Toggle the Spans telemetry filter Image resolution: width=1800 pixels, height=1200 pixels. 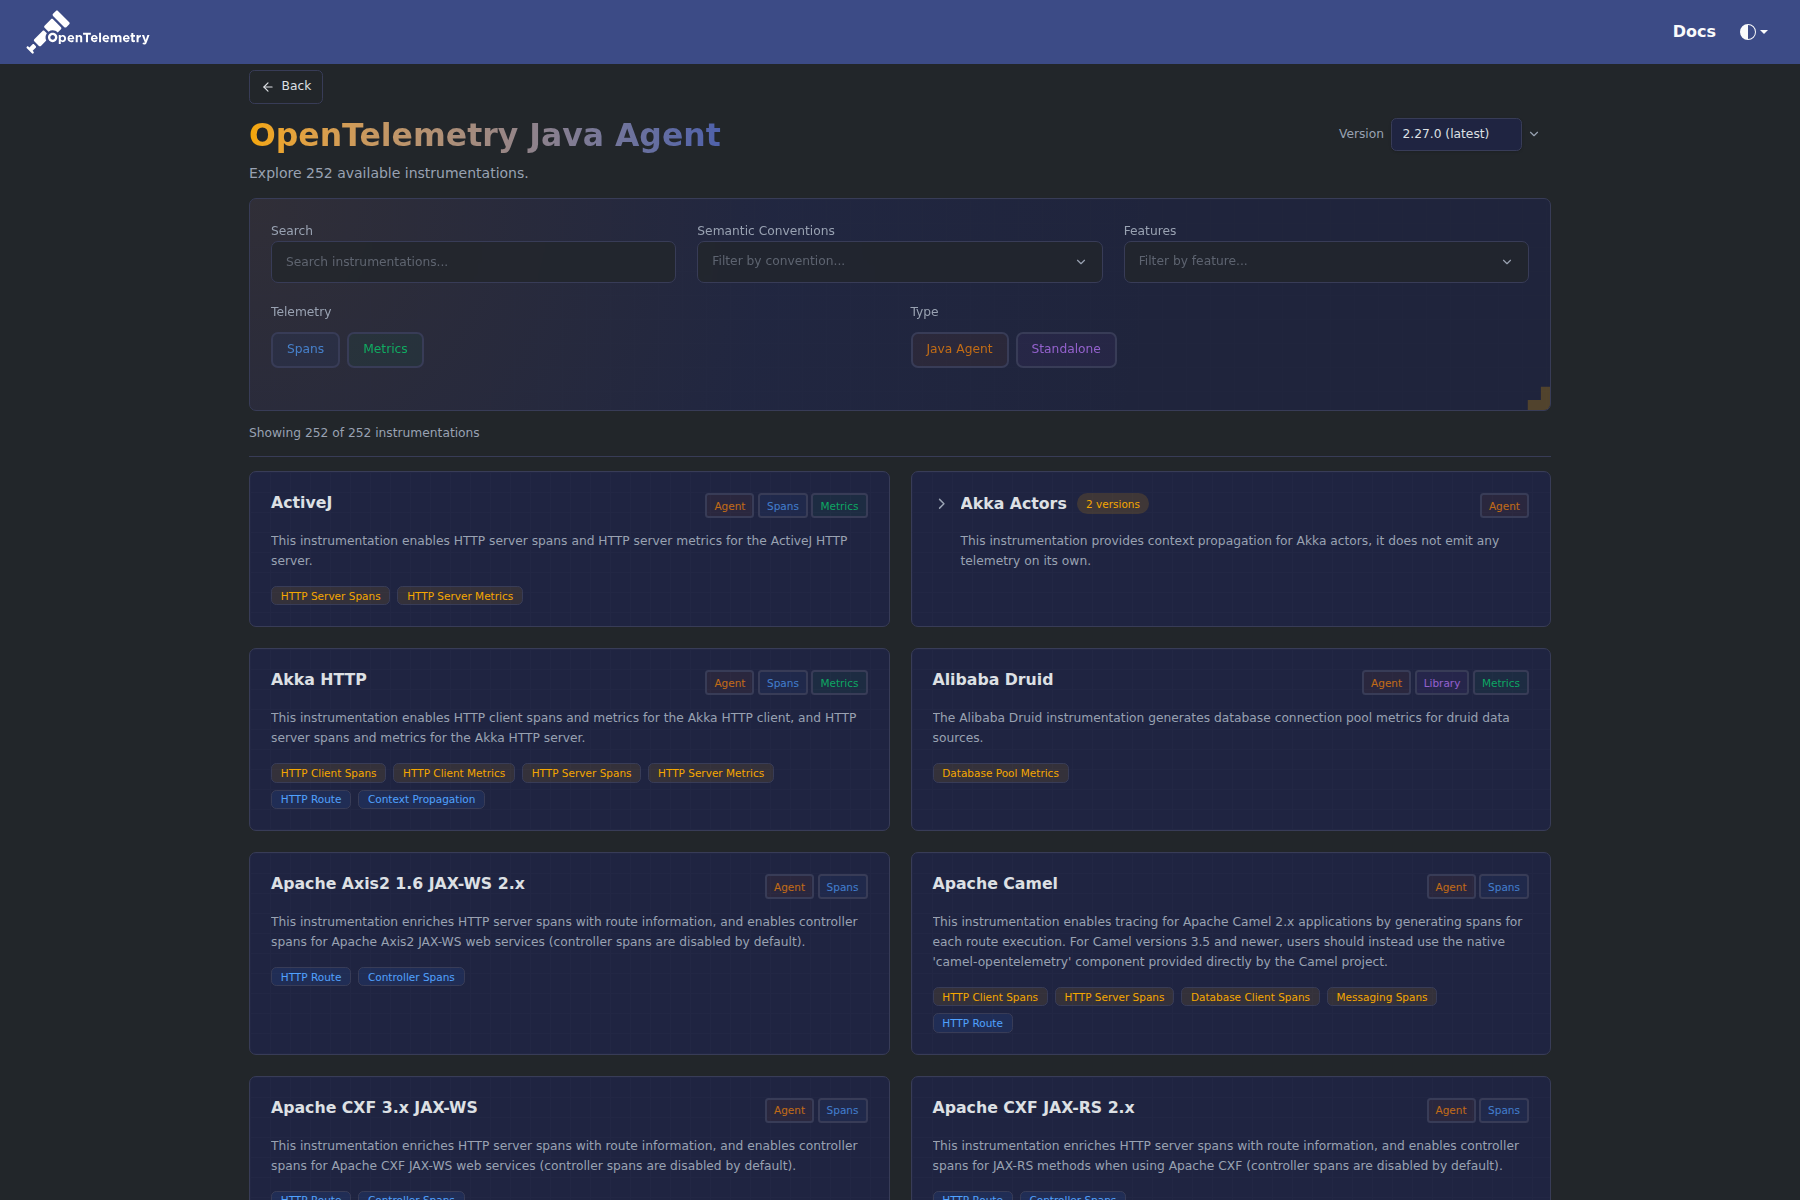[305, 350]
